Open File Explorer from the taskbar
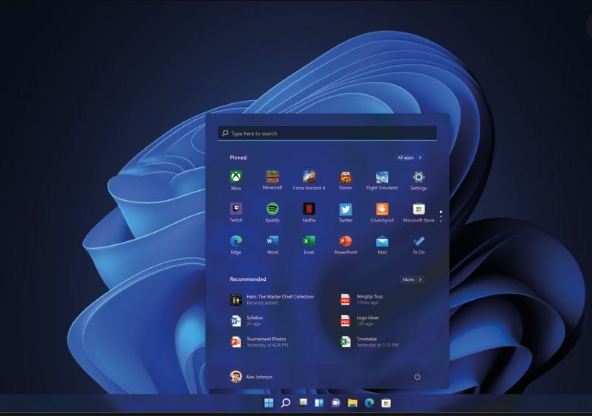 tap(353, 403)
